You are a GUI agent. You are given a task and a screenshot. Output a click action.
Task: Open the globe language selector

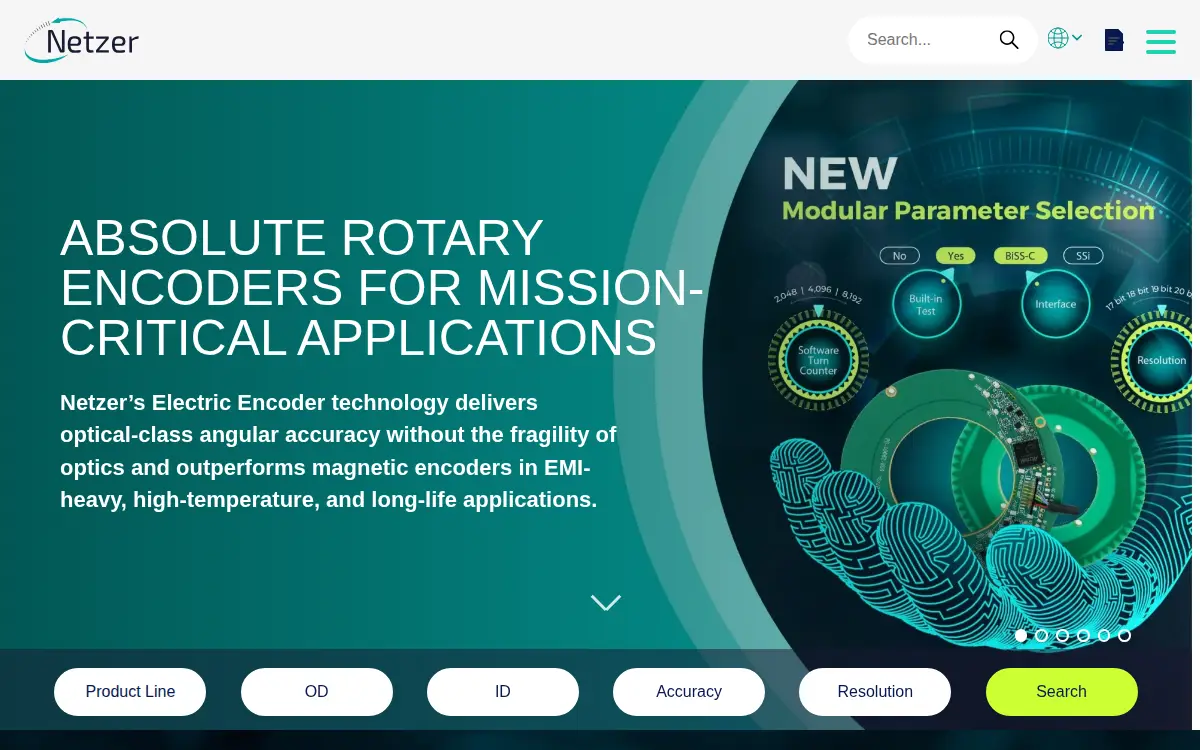(1065, 39)
